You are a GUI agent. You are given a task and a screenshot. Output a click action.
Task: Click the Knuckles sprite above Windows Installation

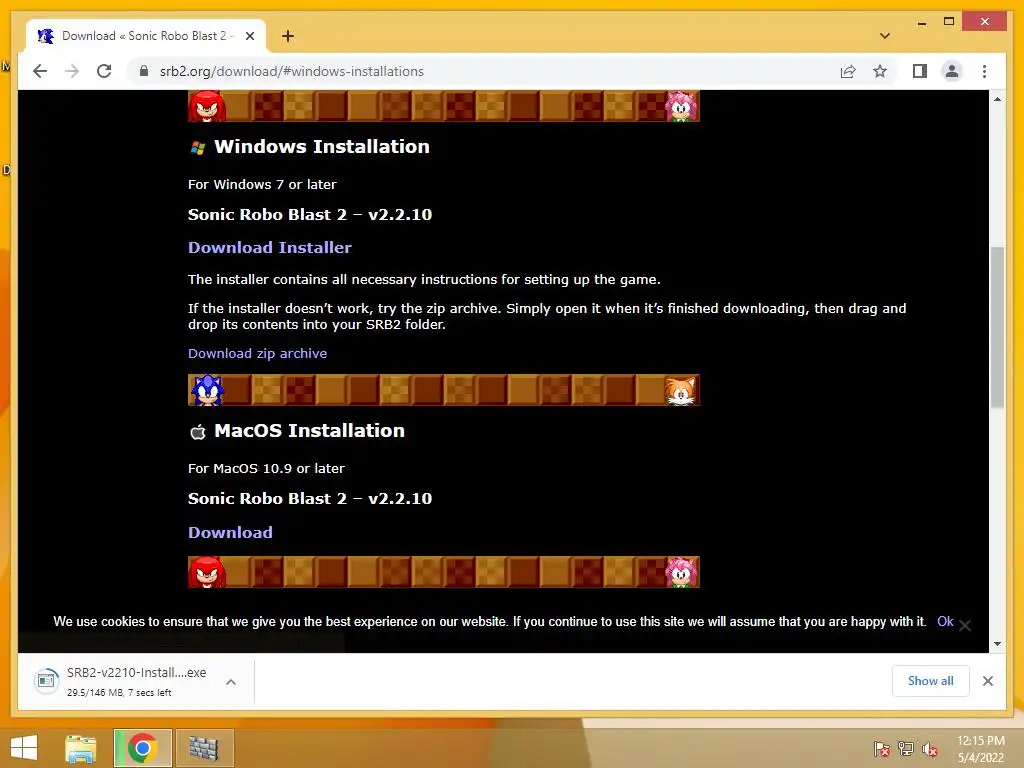pos(206,106)
